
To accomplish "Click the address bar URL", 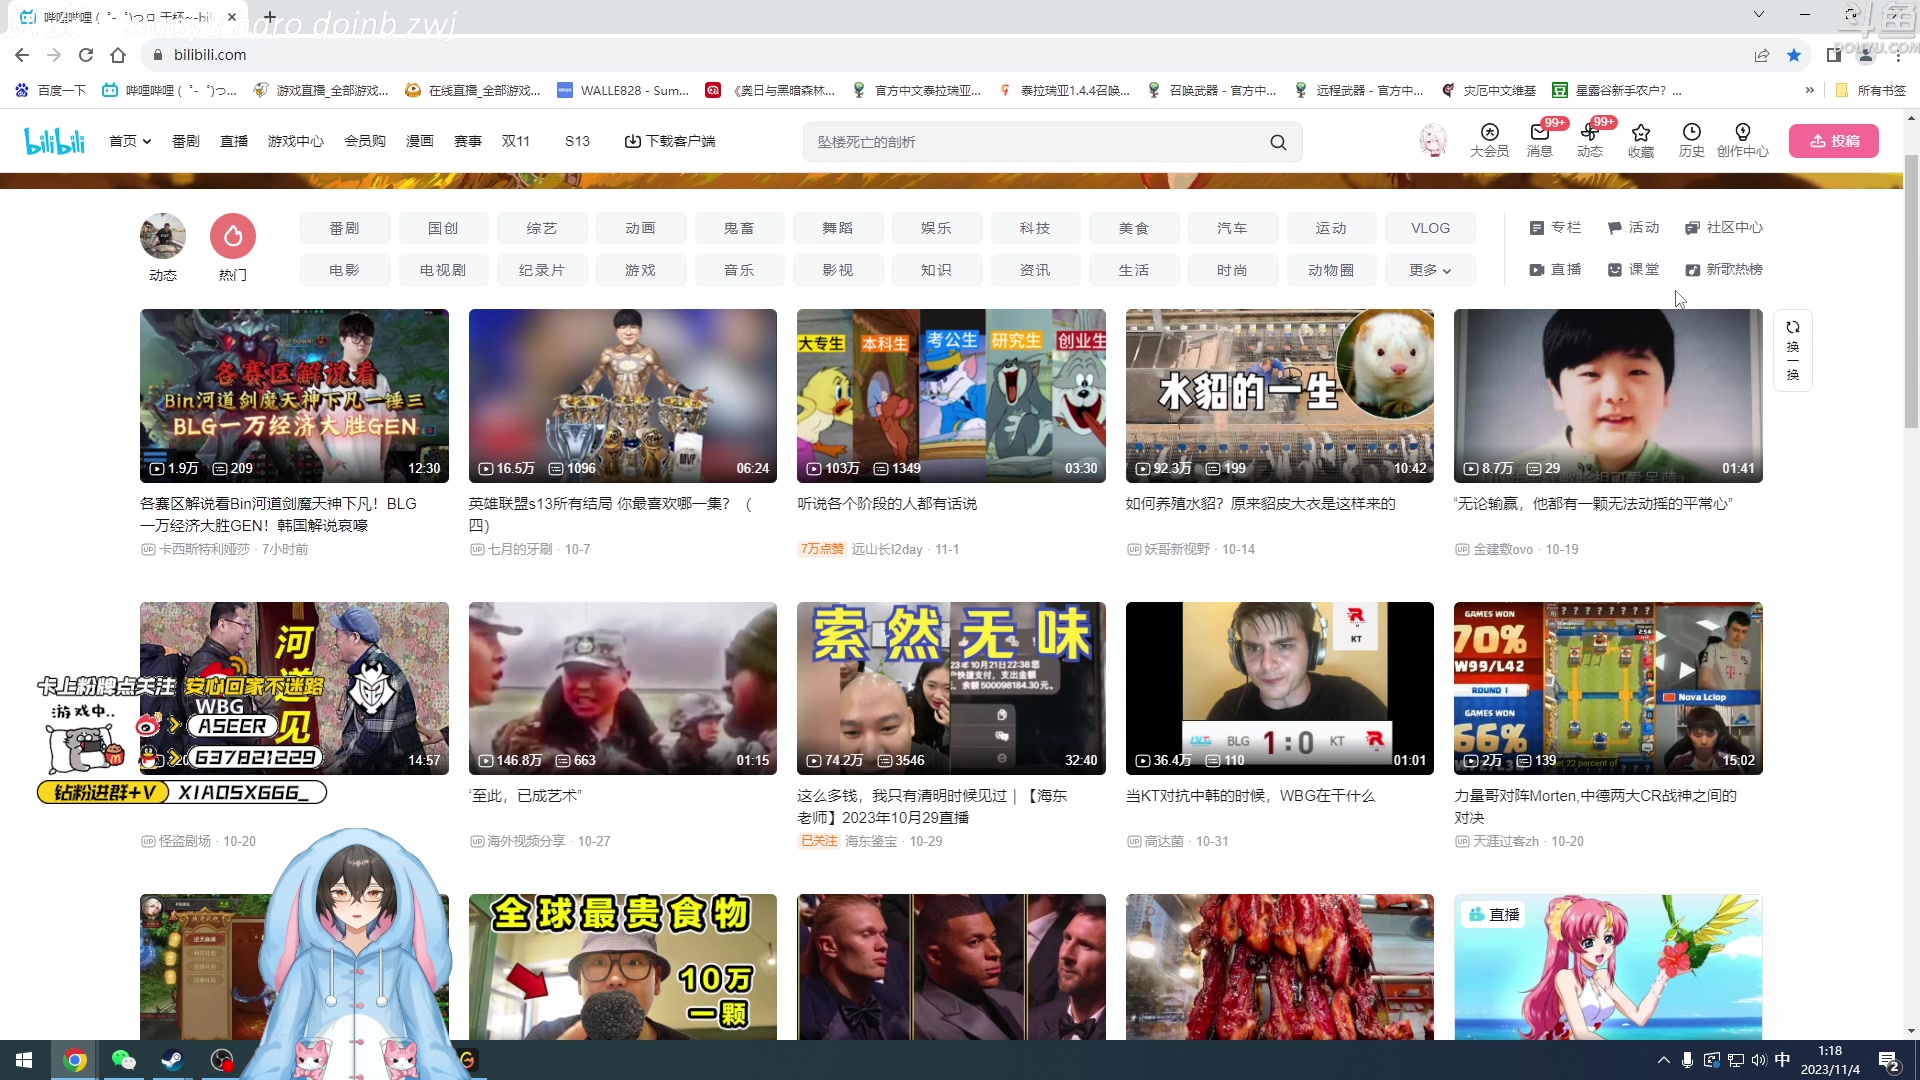I will point(210,55).
